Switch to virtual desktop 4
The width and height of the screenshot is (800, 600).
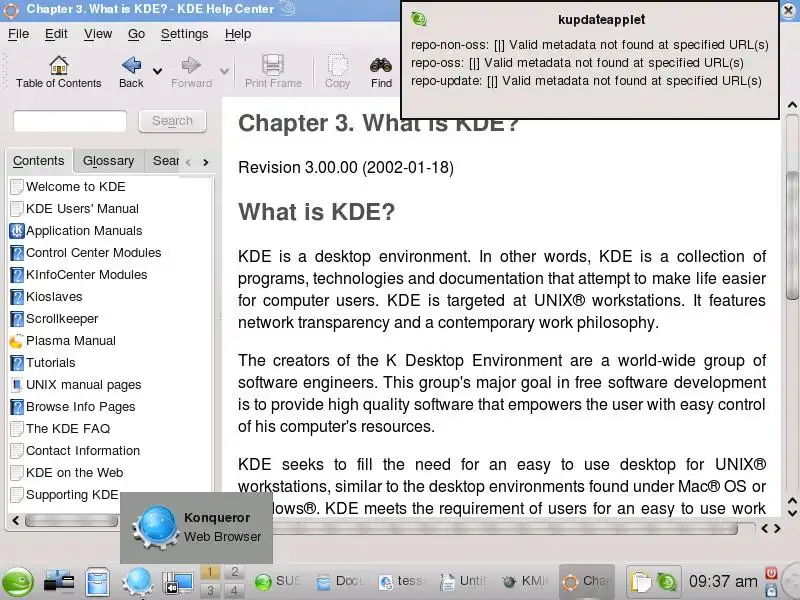pyautogui.click(x=234, y=591)
